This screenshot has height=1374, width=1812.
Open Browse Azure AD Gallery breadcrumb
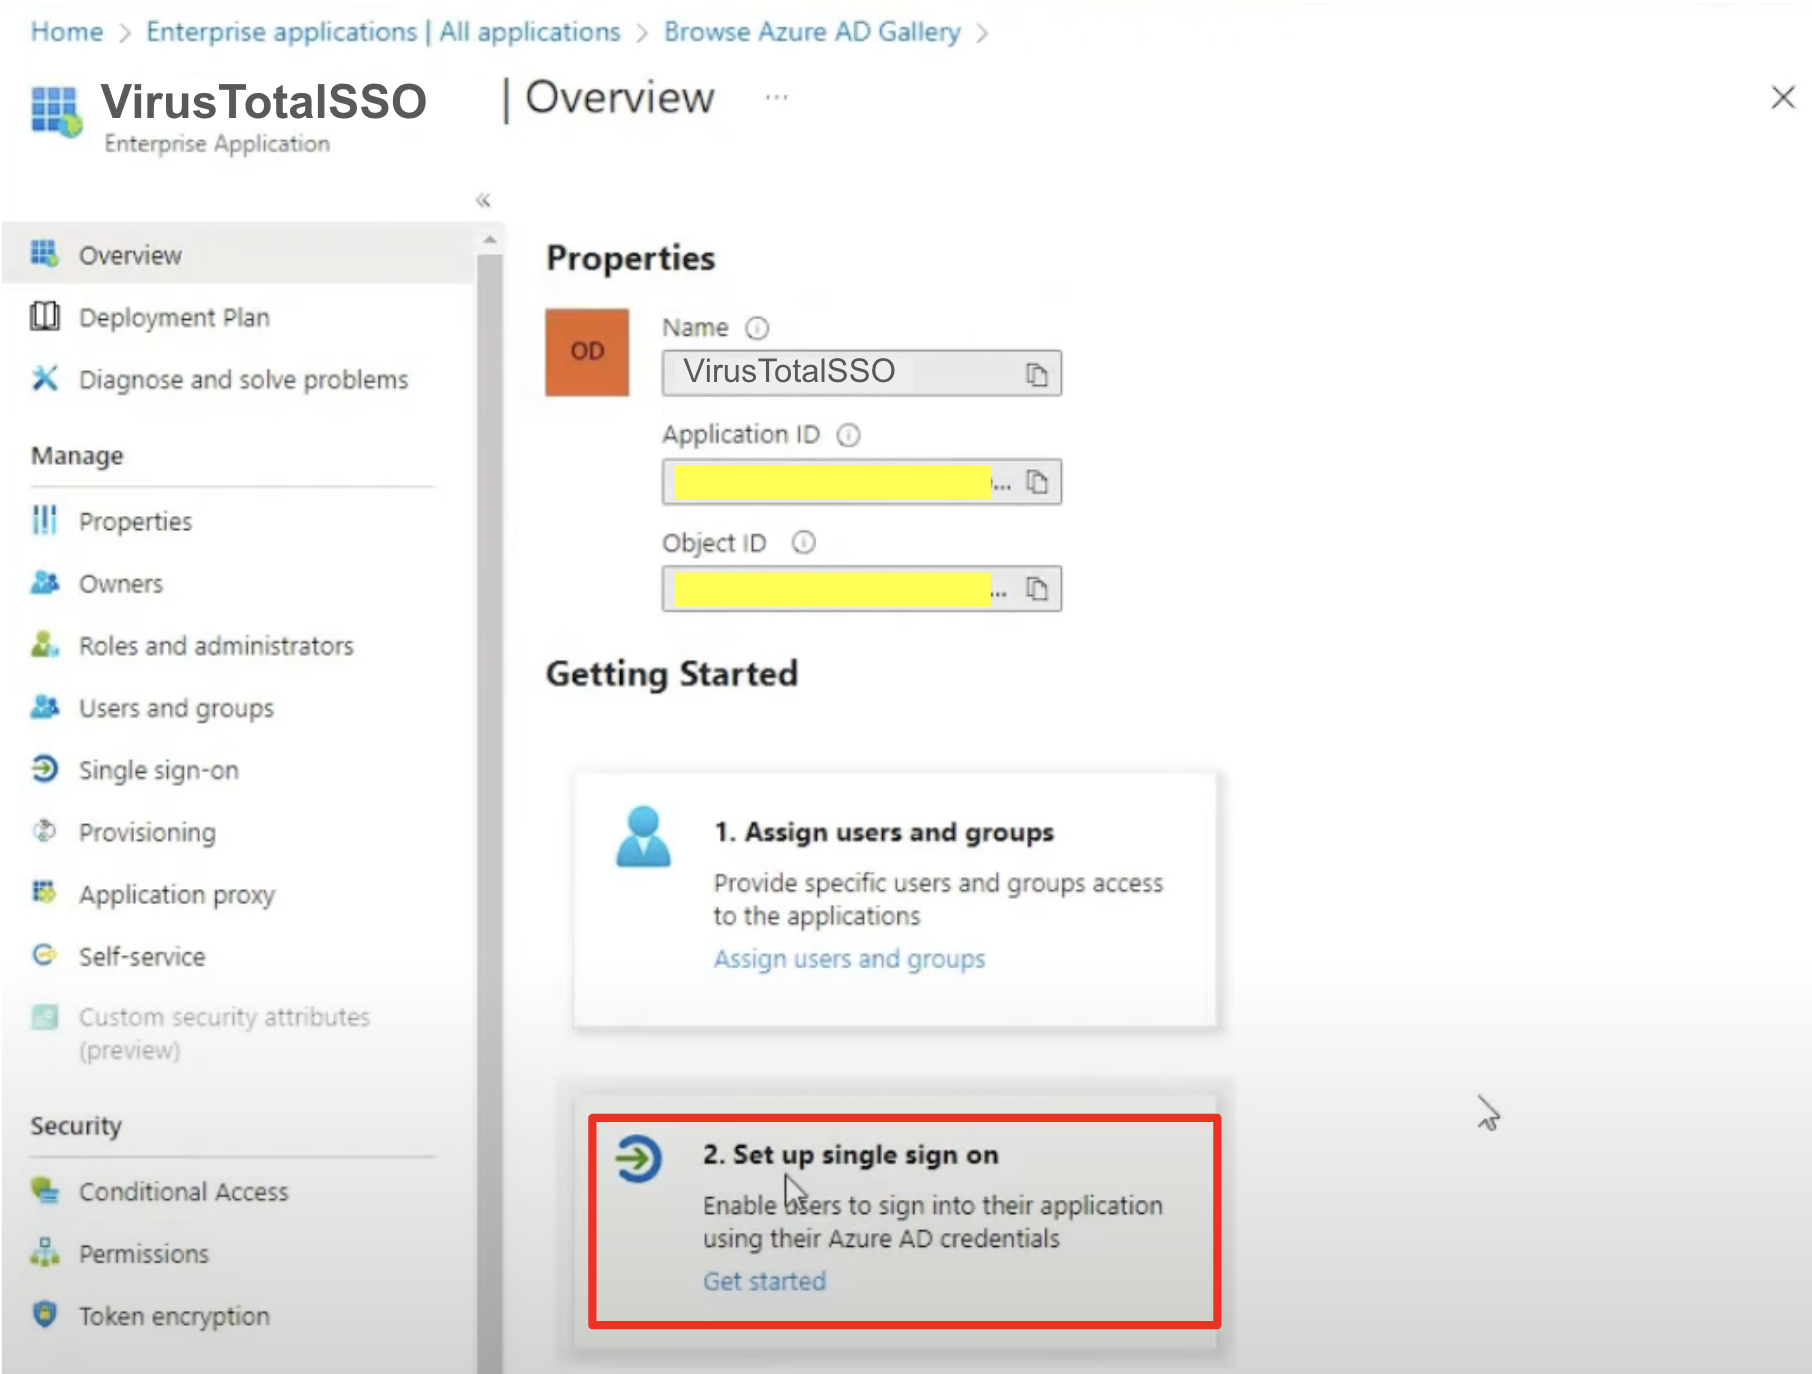click(x=812, y=32)
